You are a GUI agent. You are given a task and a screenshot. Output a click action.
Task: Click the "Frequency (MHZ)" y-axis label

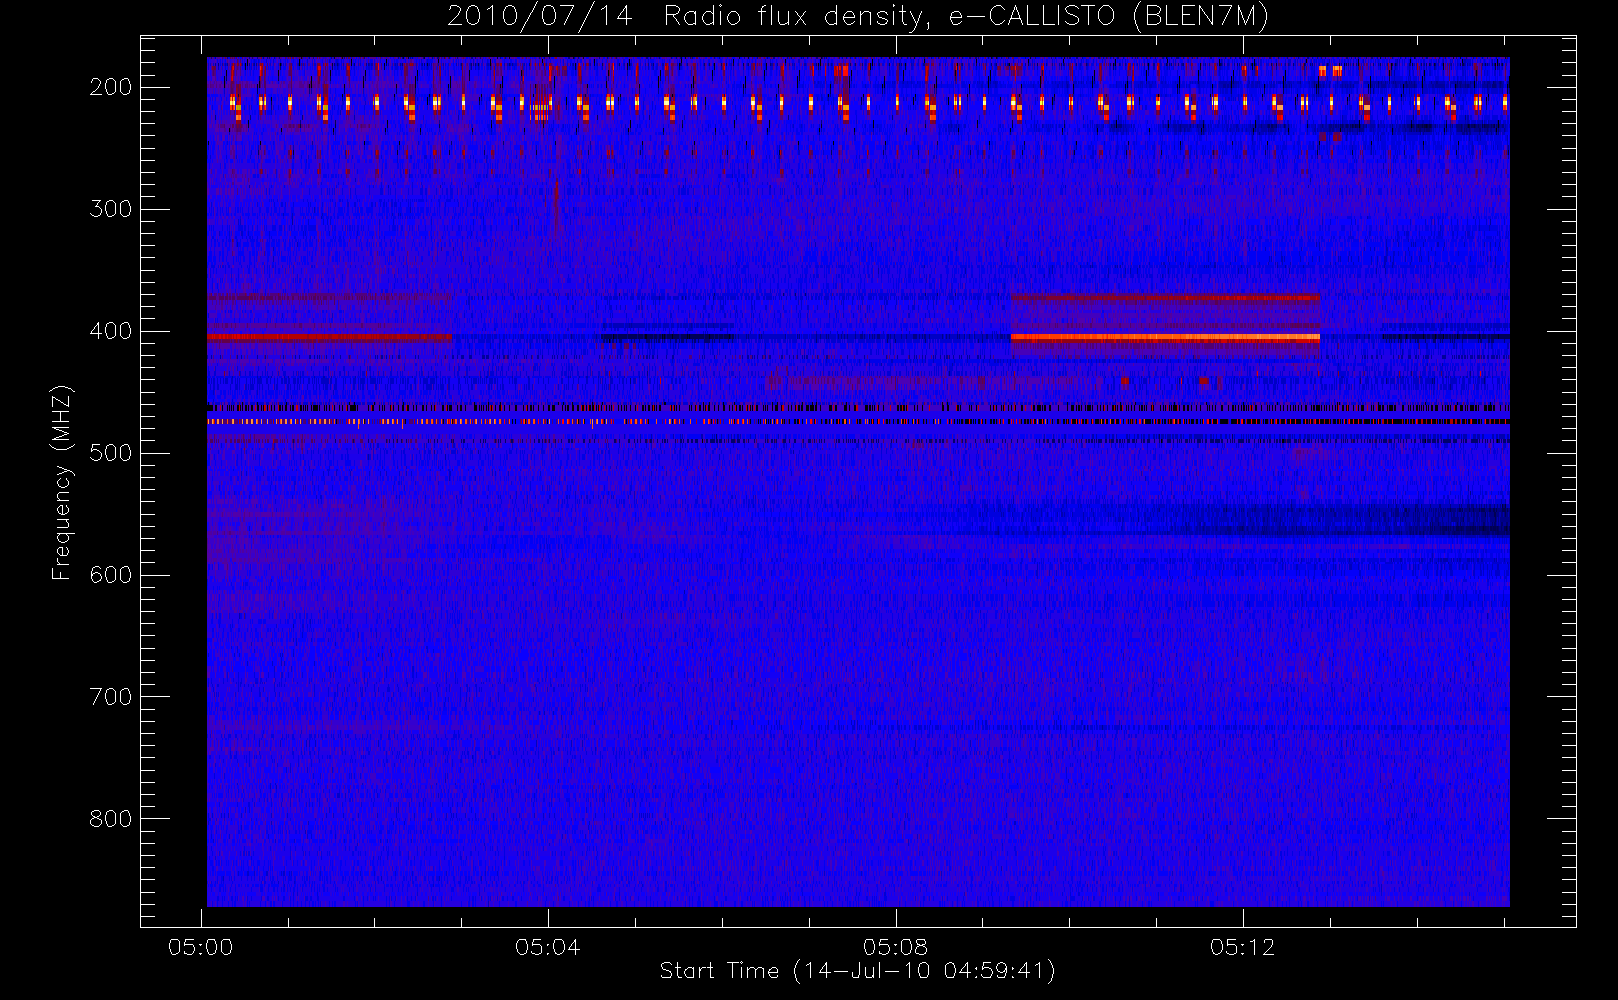tap(62, 482)
